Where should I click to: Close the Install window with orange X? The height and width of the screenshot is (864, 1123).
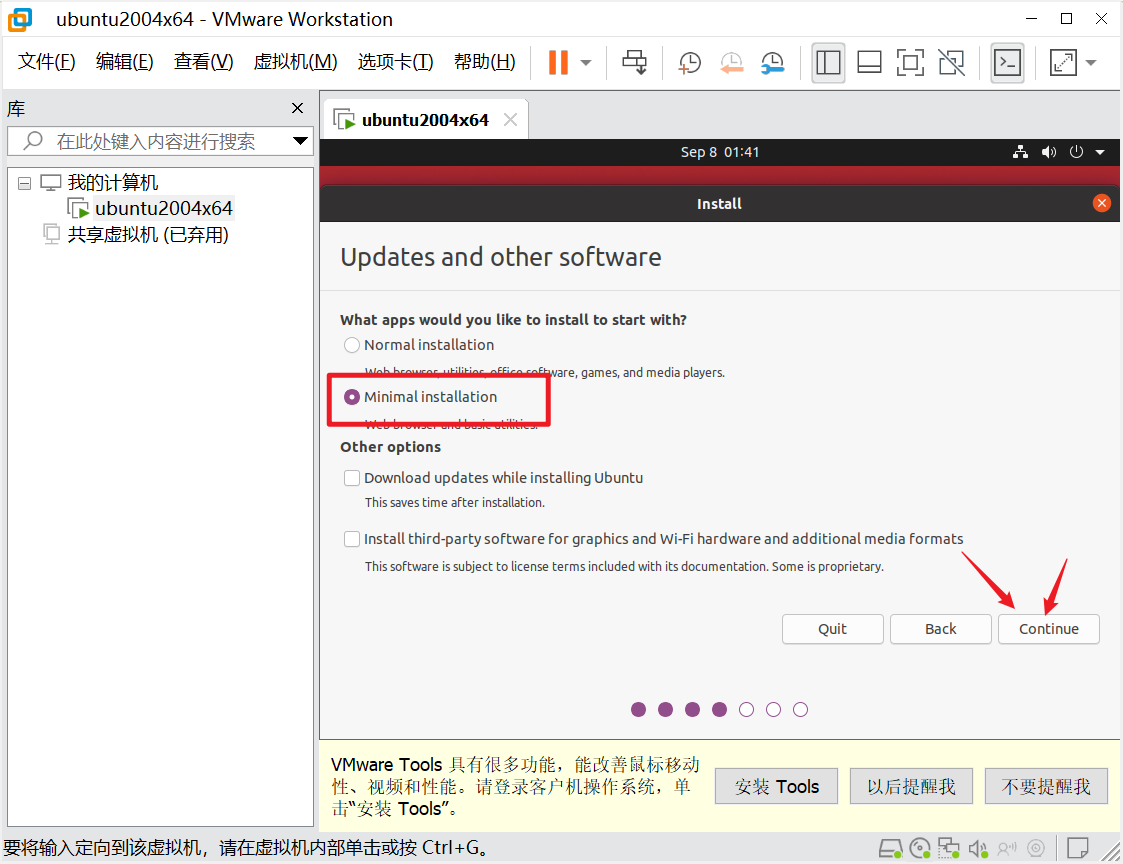pos(1102,203)
